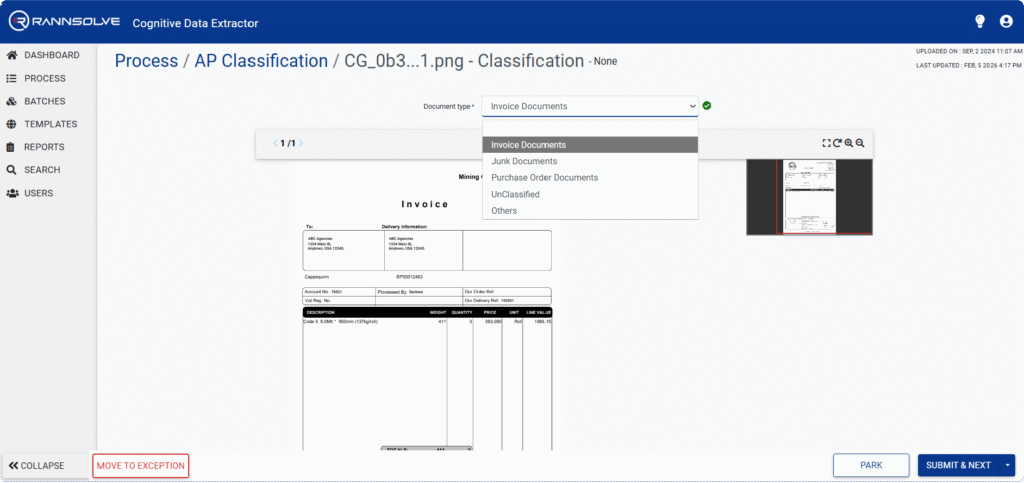The image size is (1024, 483).
Task: Click the lightbulb tips icon
Action: [x=980, y=21]
